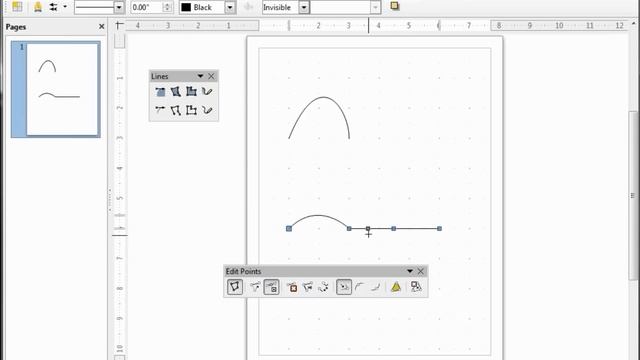Adjust the line width spinner arrows
Image resolution: width=640 pixels, height=360 pixels.
click(x=167, y=7)
